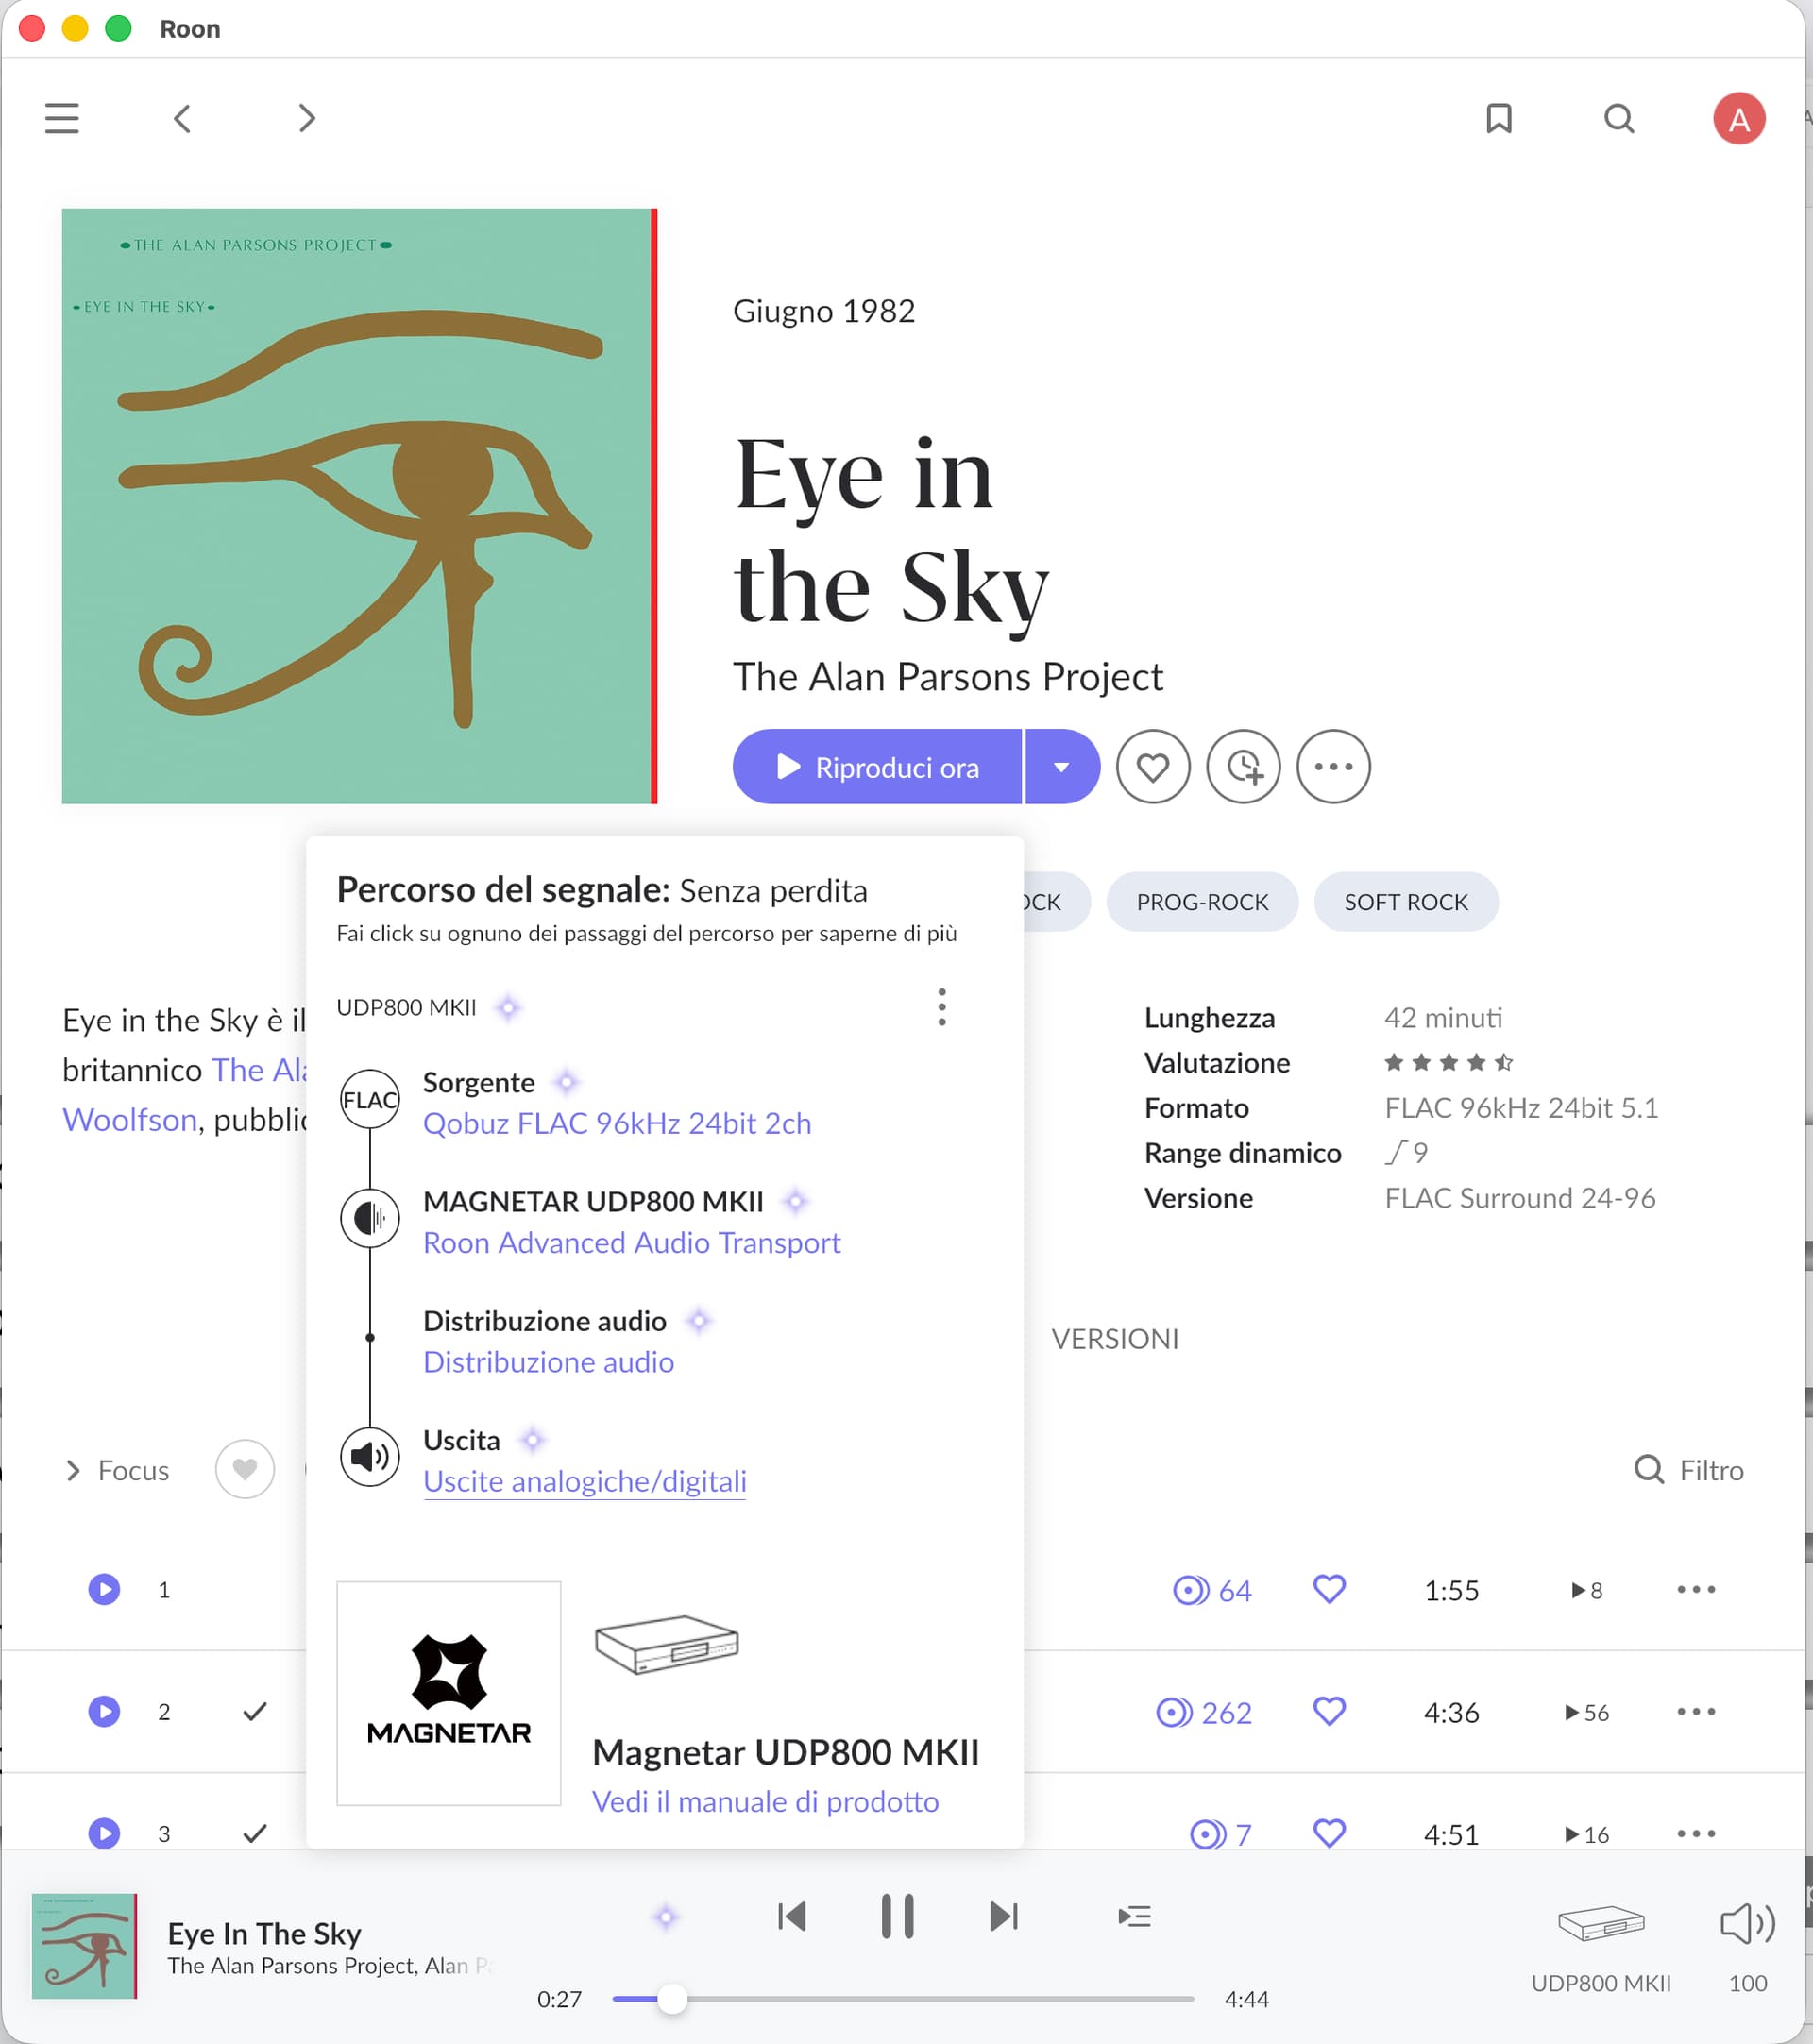Add album to library clock-plus icon
Screen dimensions: 1813x2044
(1243, 767)
